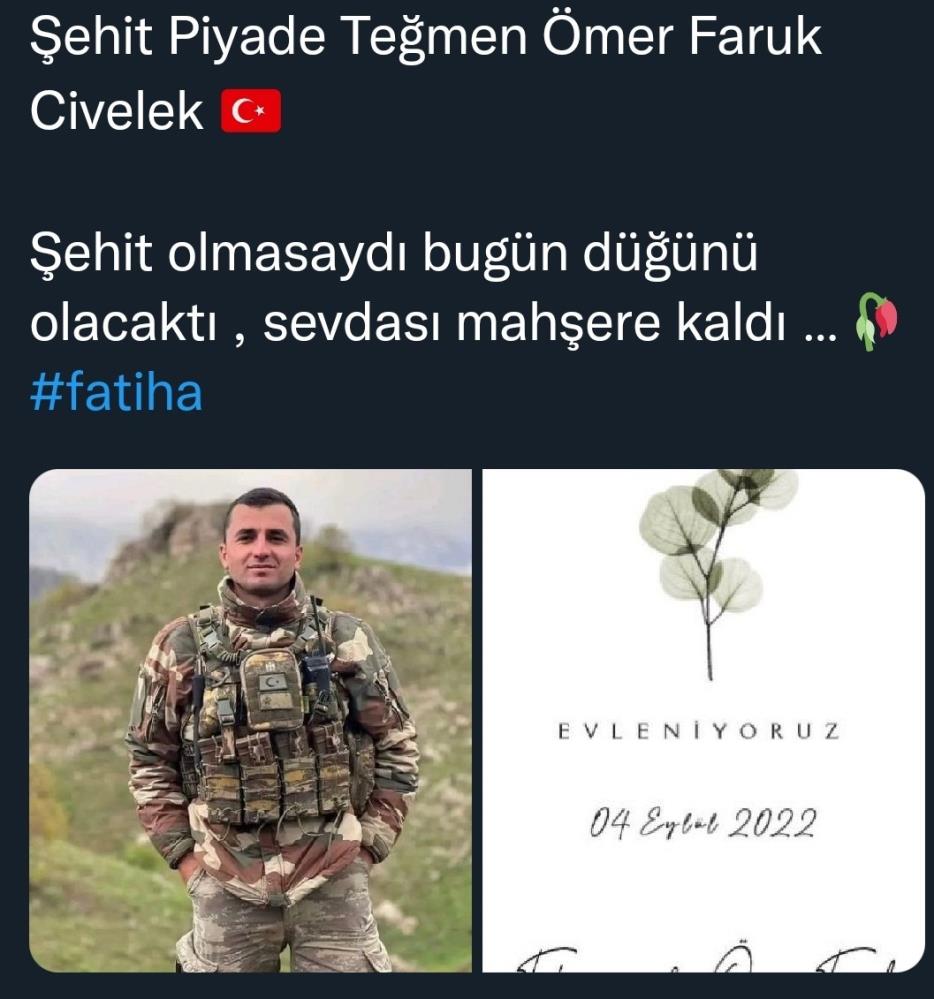Screen dimensions: 934x999
Task: Select the name Ömer Faruk Civelek text
Action: [x=426, y=73]
